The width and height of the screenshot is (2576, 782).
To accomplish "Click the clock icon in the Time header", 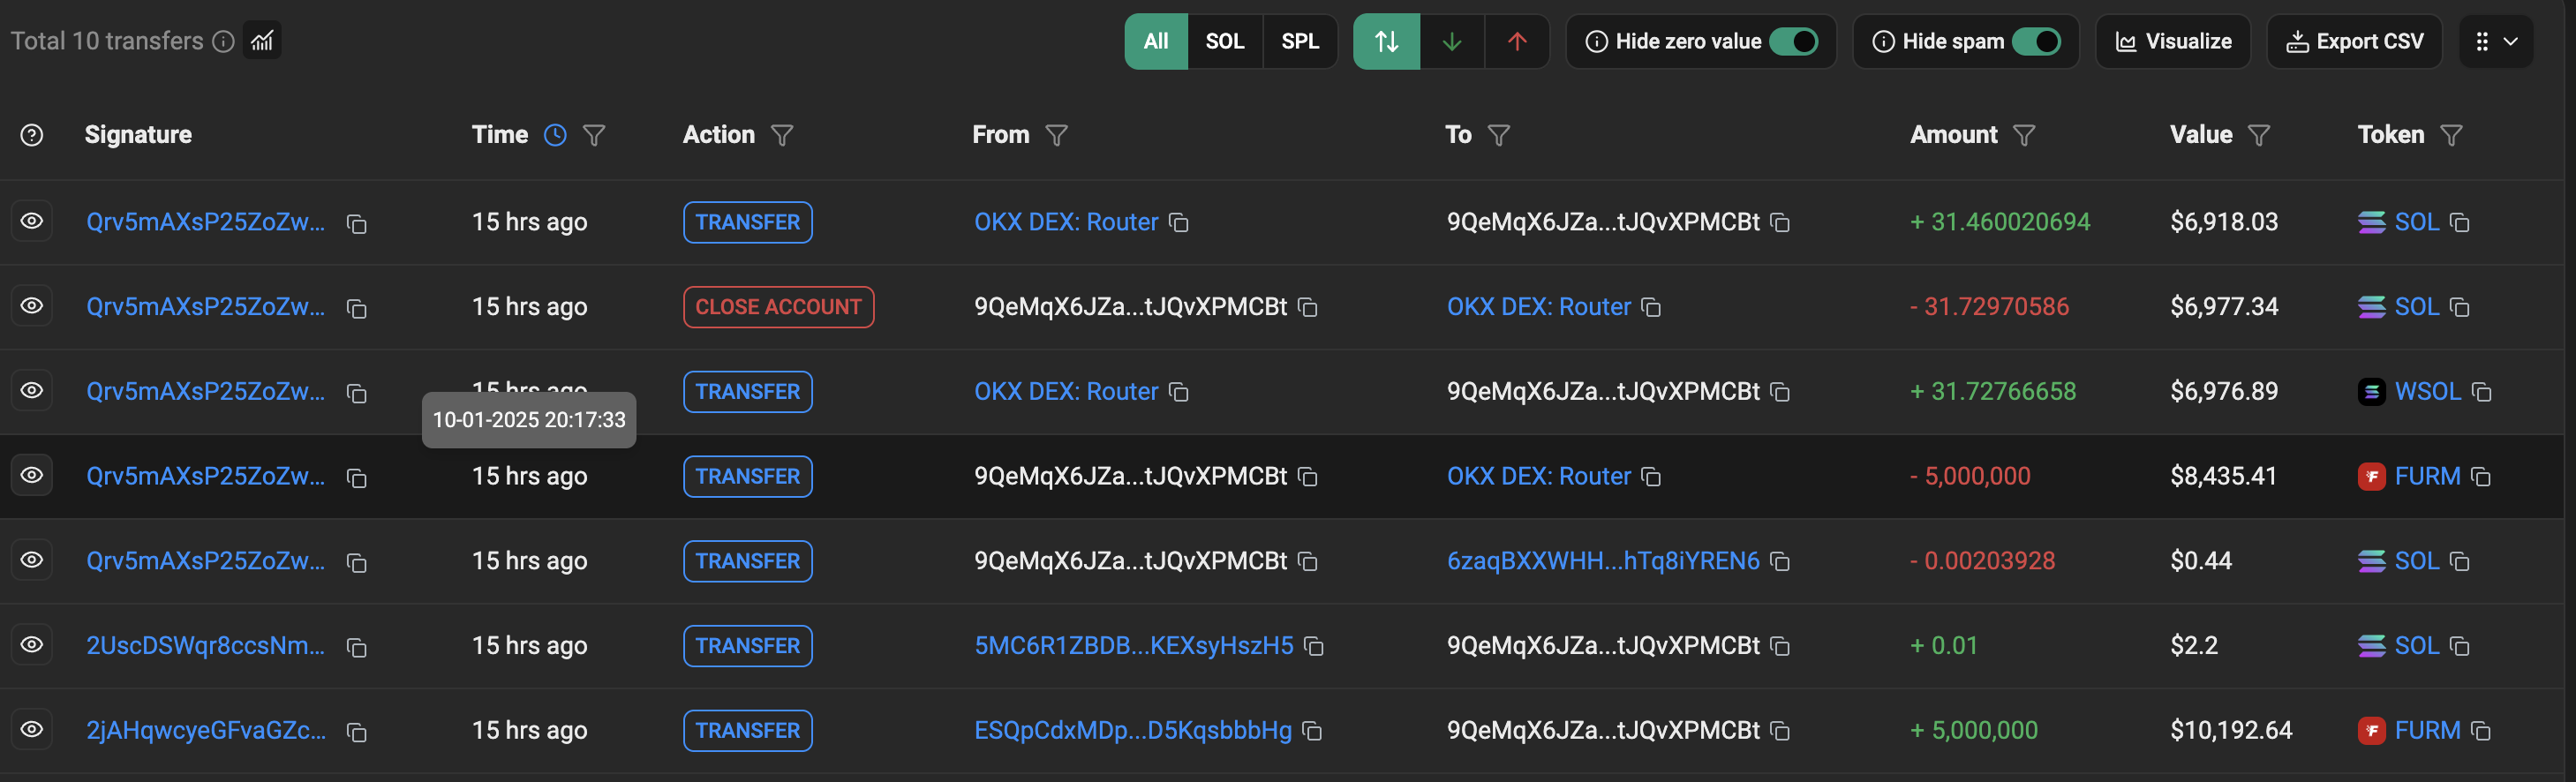I will [555, 135].
